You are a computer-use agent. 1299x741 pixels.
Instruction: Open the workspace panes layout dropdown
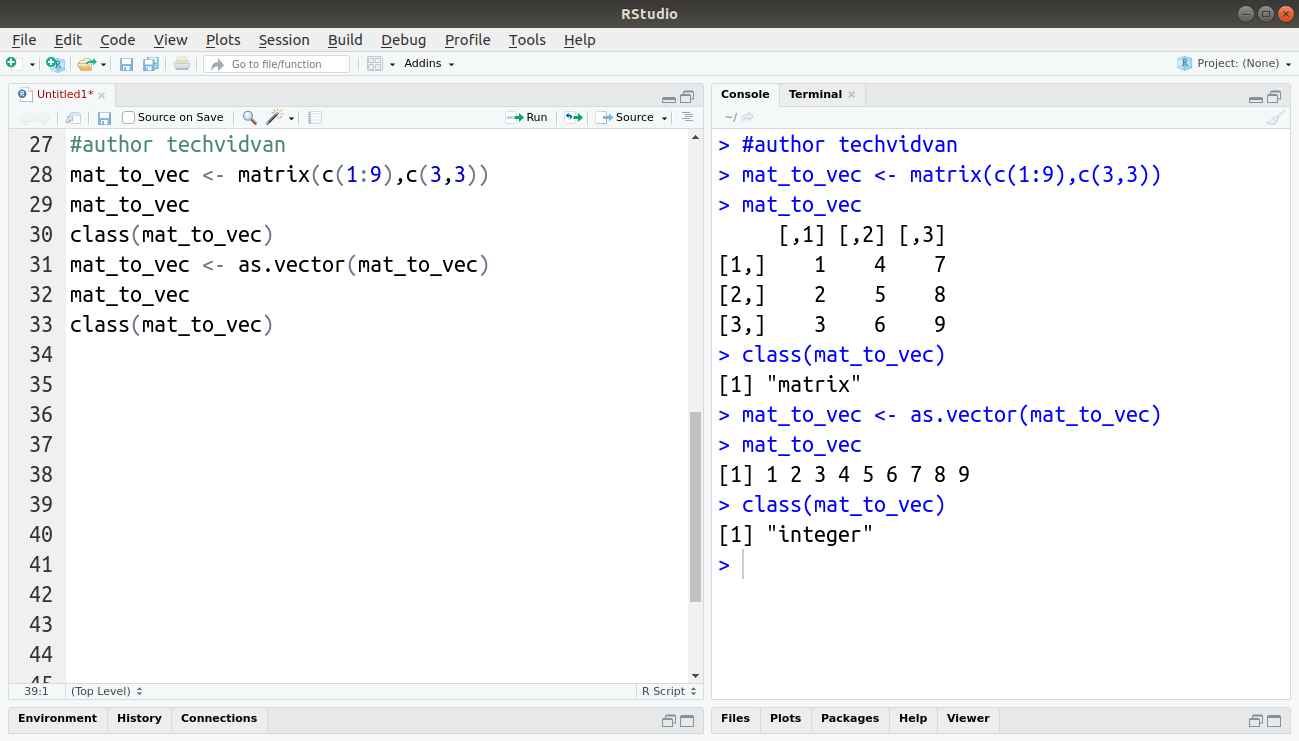click(x=381, y=64)
